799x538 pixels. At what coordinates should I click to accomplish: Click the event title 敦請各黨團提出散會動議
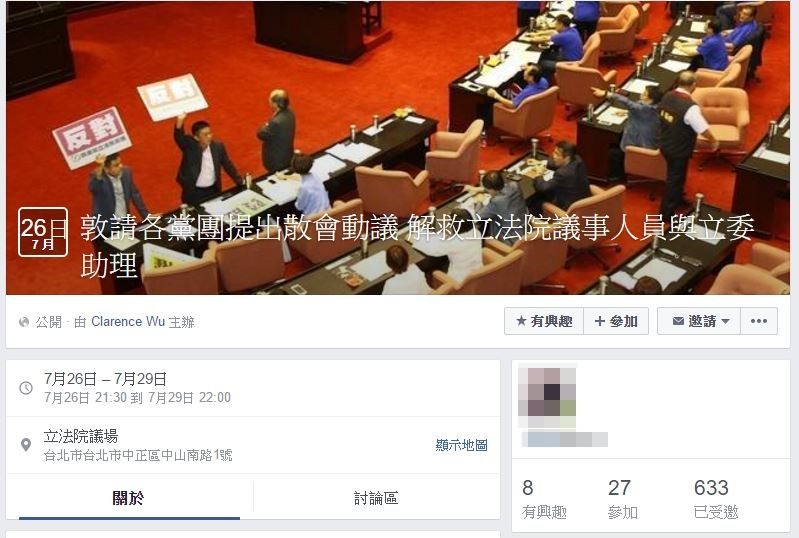[x=239, y=227]
